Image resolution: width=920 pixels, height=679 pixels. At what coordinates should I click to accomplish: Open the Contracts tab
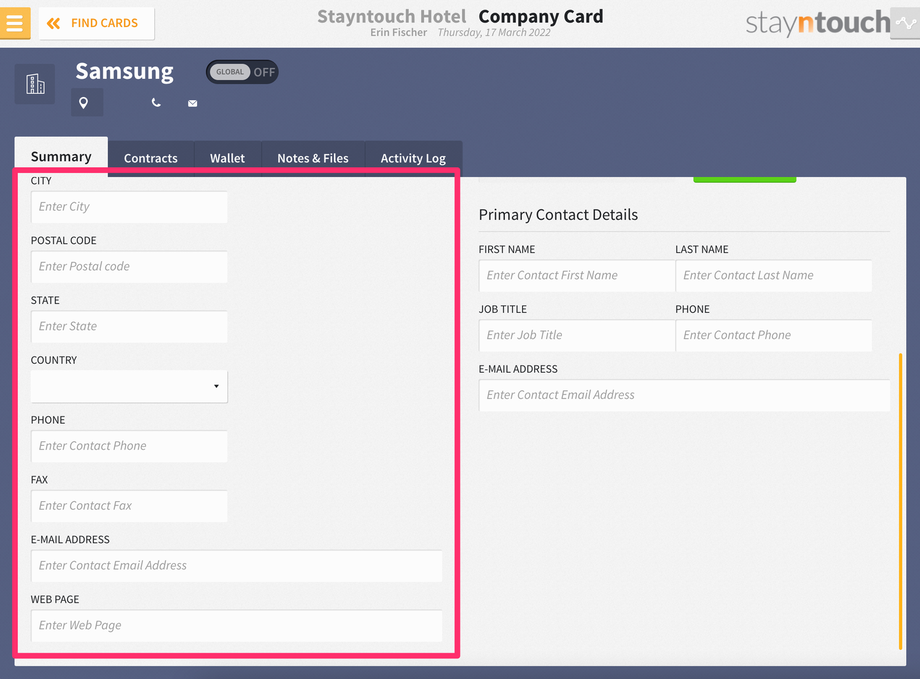(151, 158)
